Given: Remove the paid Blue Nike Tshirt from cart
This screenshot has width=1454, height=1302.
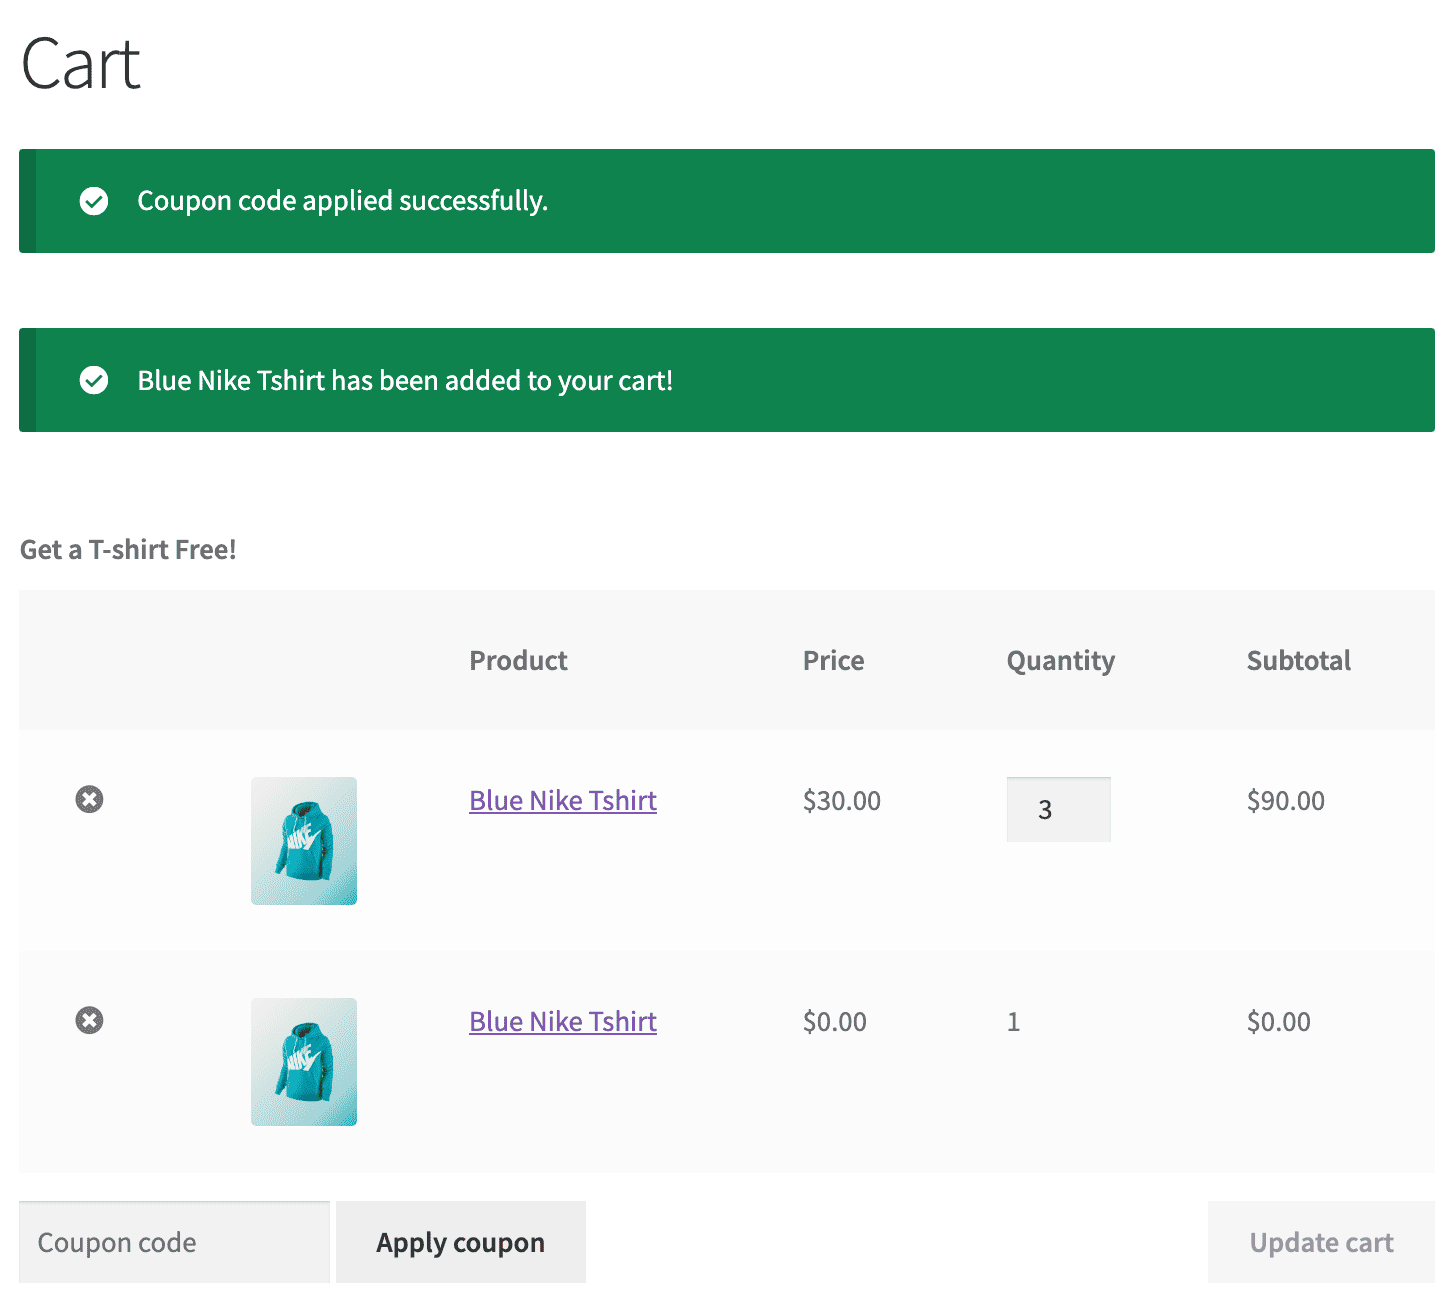Looking at the screenshot, I should tap(89, 798).
